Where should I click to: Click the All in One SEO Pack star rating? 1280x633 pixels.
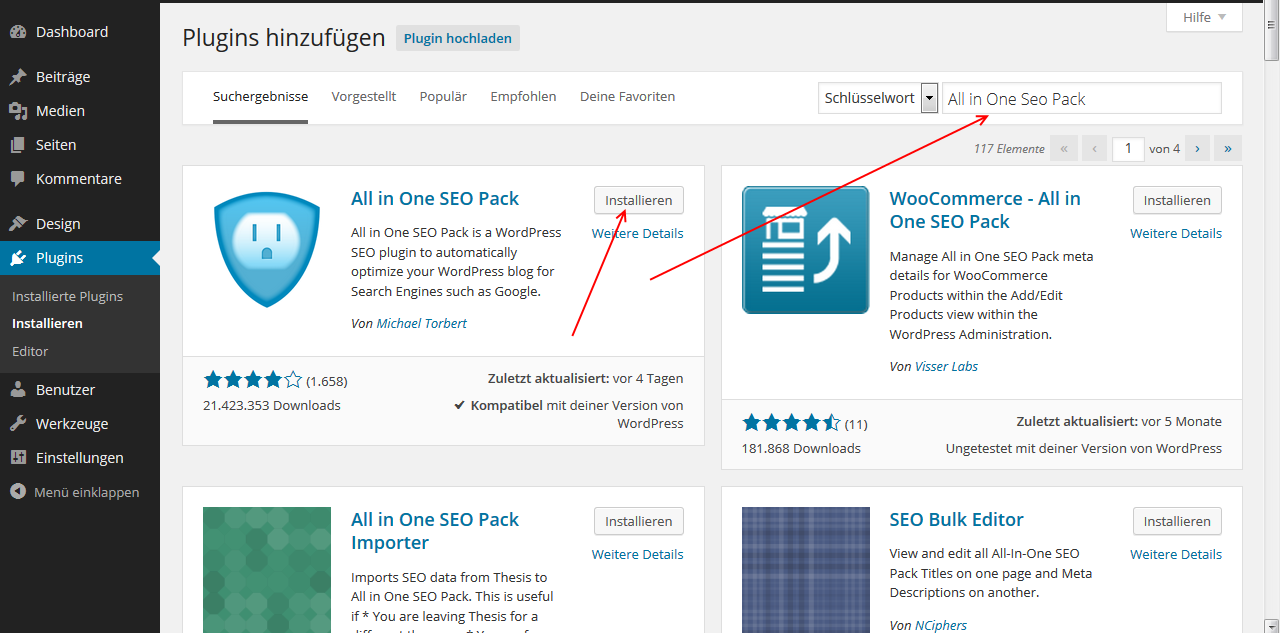click(x=253, y=380)
